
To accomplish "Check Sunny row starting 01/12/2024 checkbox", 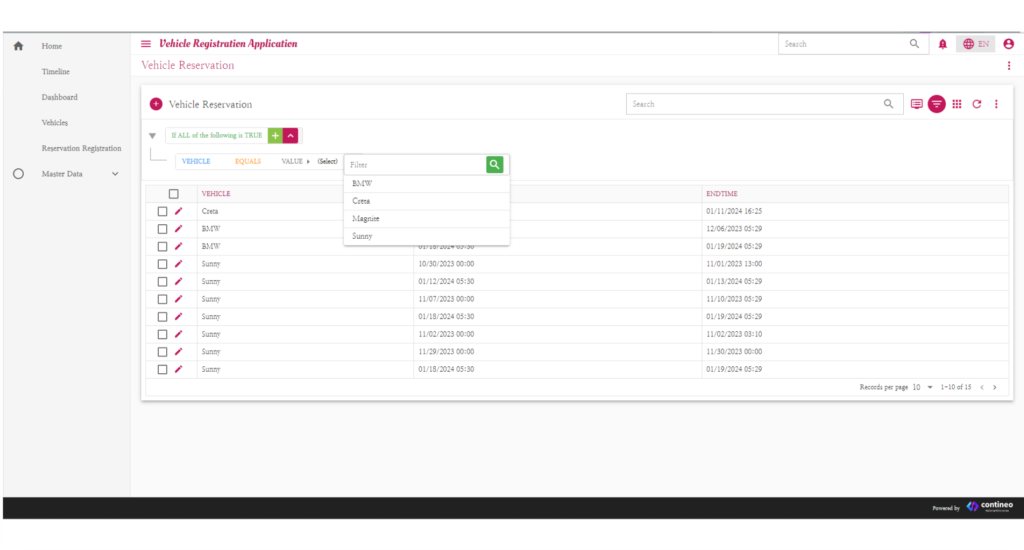I will point(162,282).
